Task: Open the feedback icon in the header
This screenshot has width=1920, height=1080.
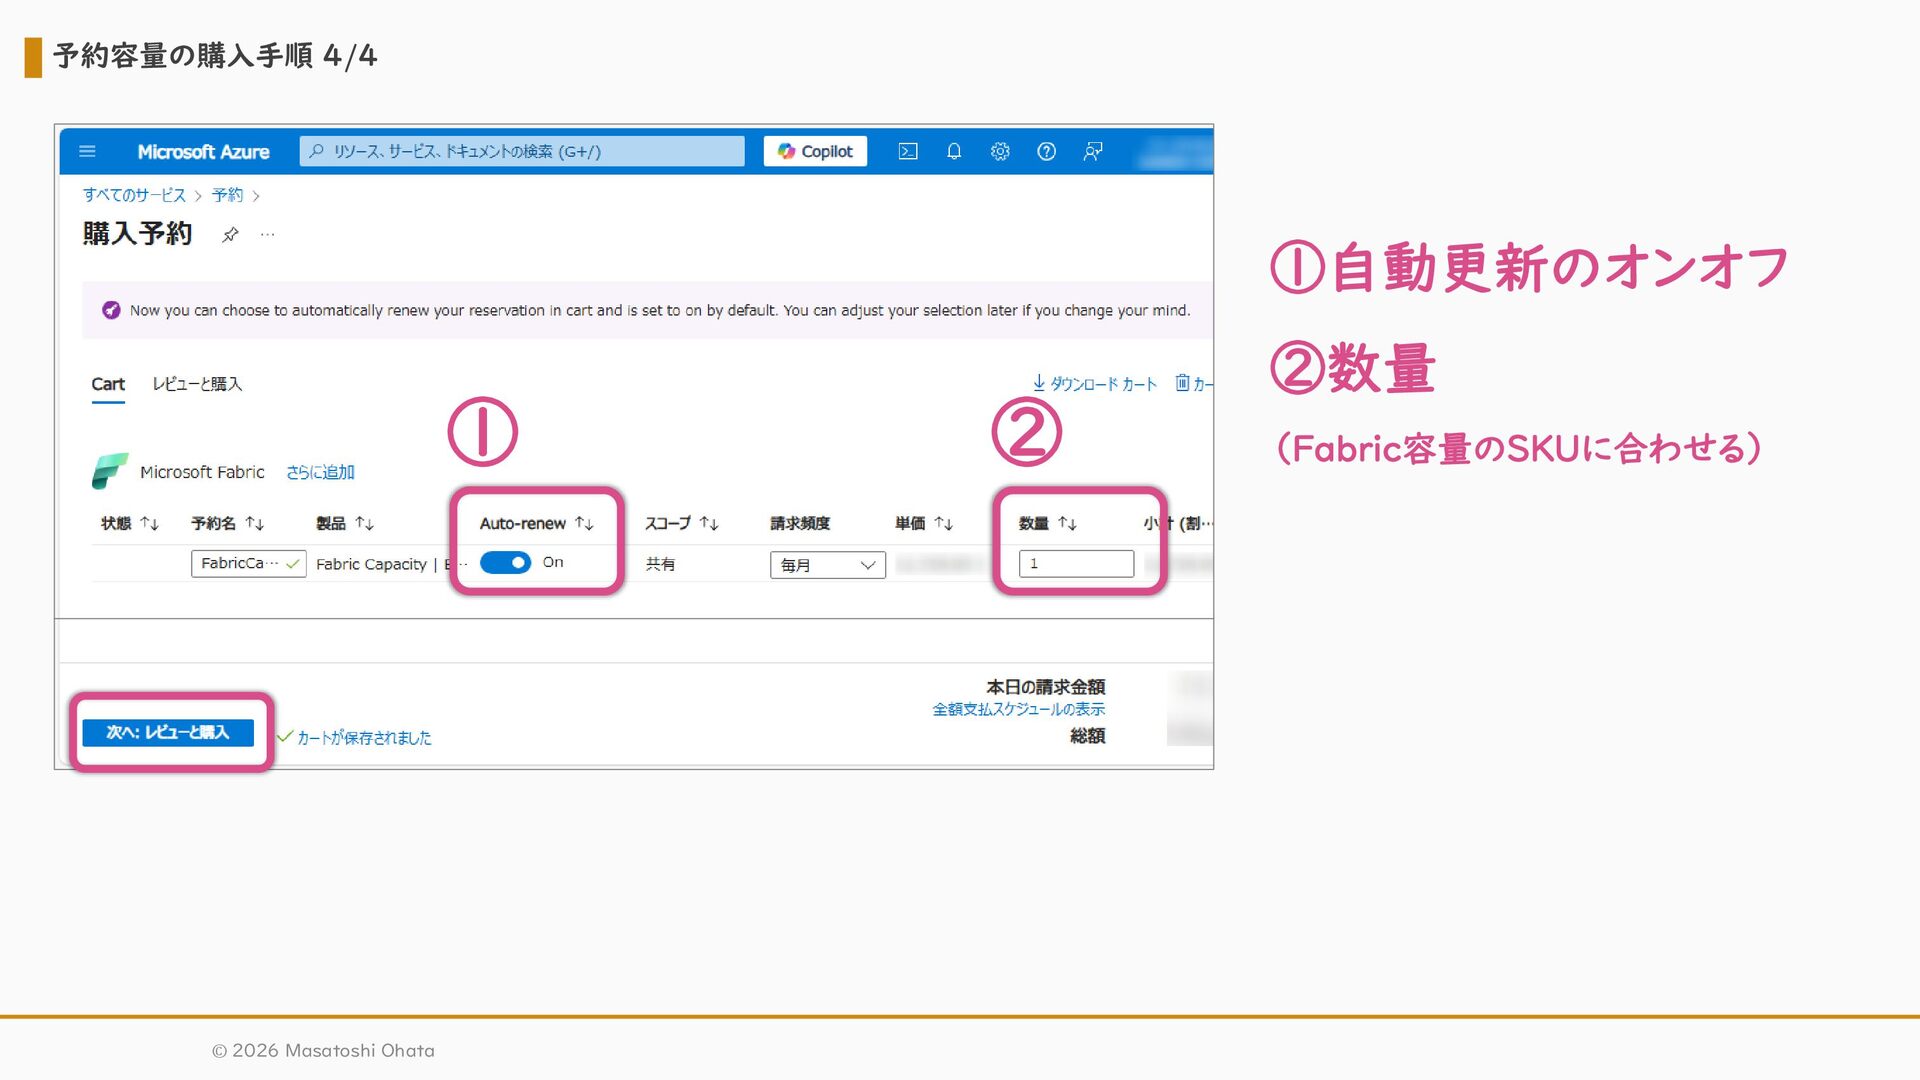Action: point(1093,152)
